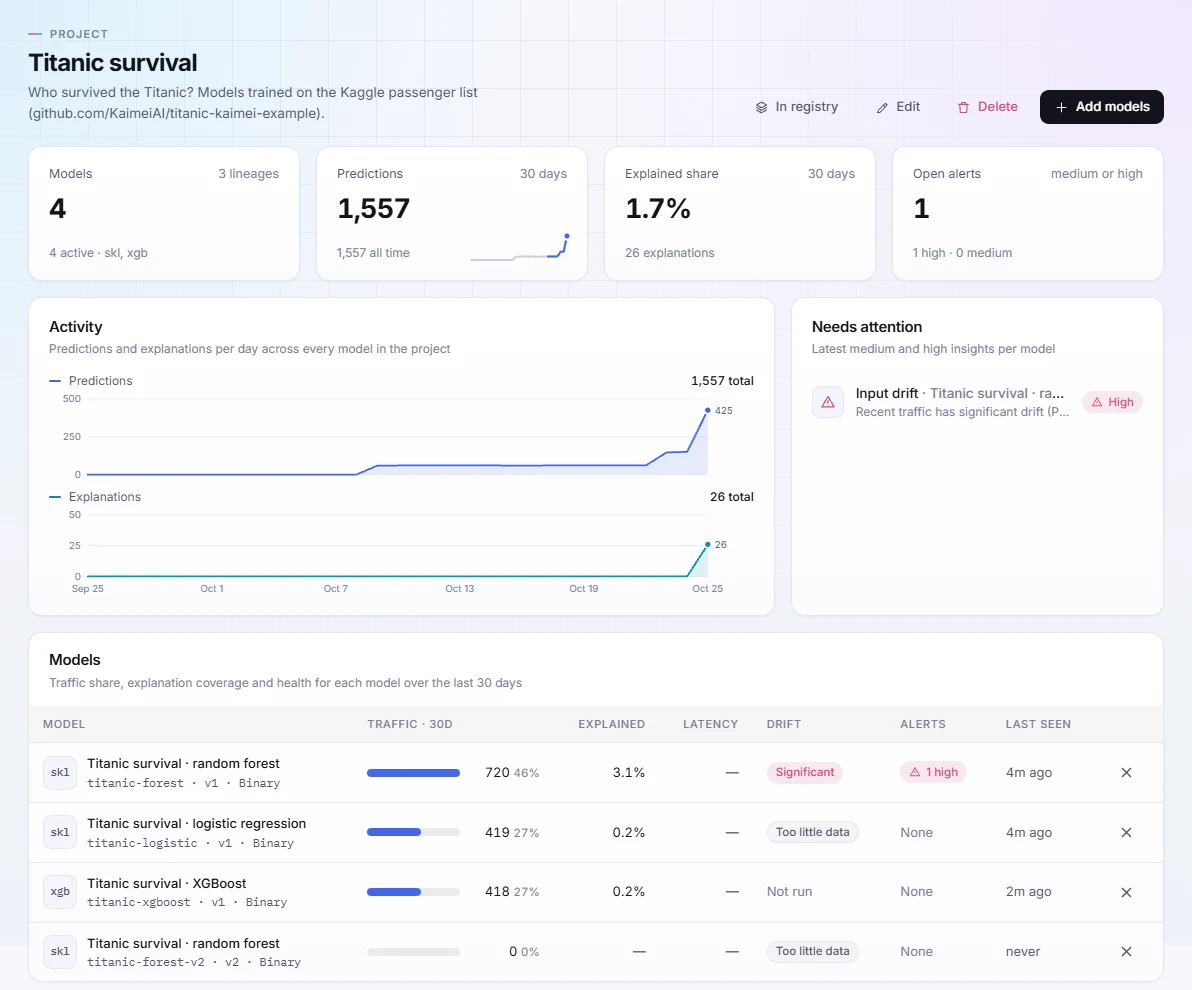Image resolution: width=1192 pixels, height=990 pixels.
Task: Click the 720 46% traffic value
Action: pos(512,773)
